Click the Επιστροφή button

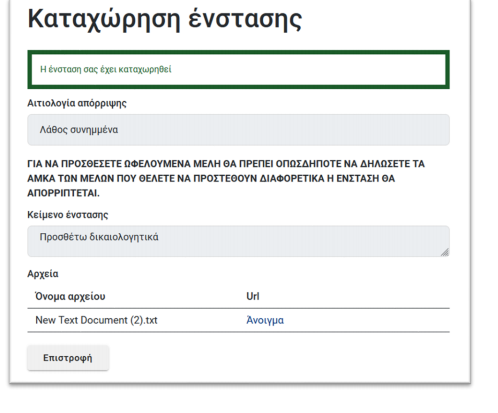[68, 358]
